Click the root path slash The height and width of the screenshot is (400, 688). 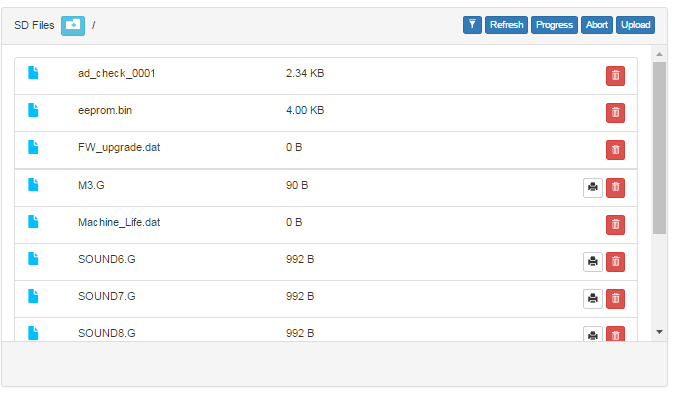[94, 25]
